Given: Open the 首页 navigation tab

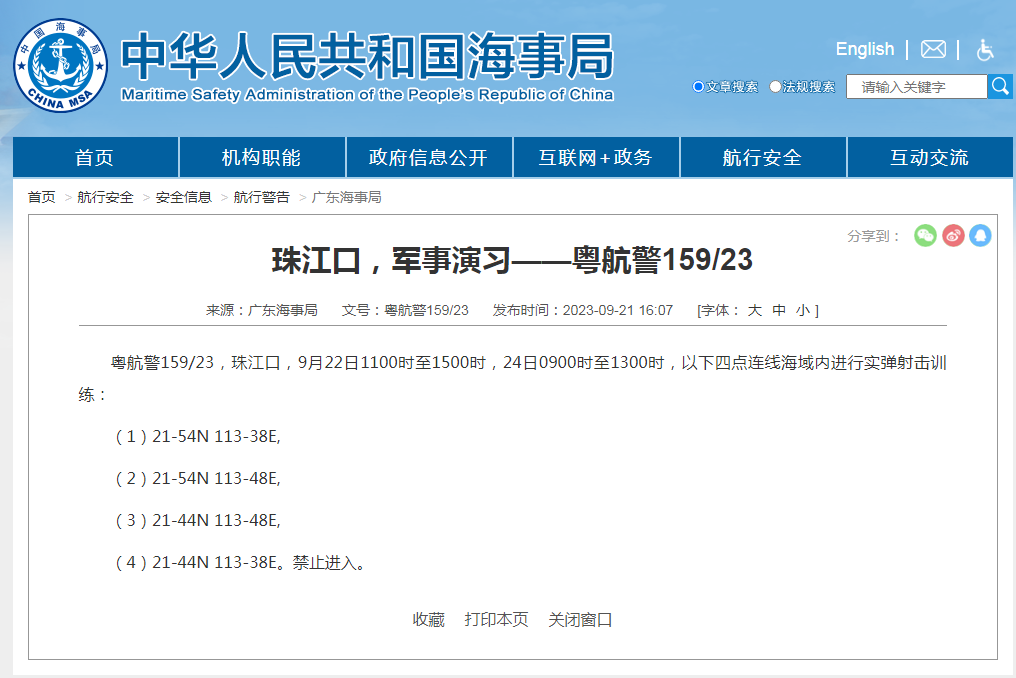Looking at the screenshot, I should (x=95, y=157).
